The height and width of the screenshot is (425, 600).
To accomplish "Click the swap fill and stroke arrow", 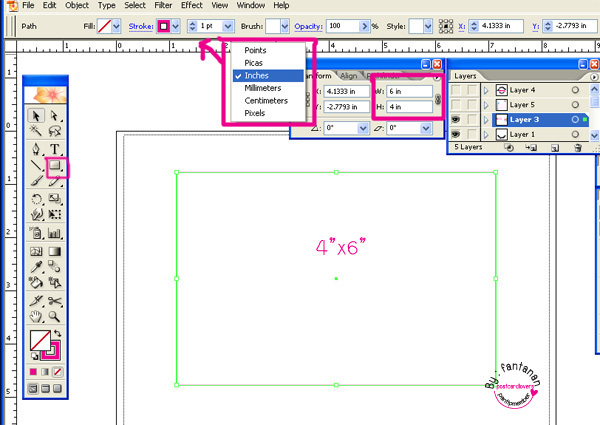I will (x=57, y=334).
